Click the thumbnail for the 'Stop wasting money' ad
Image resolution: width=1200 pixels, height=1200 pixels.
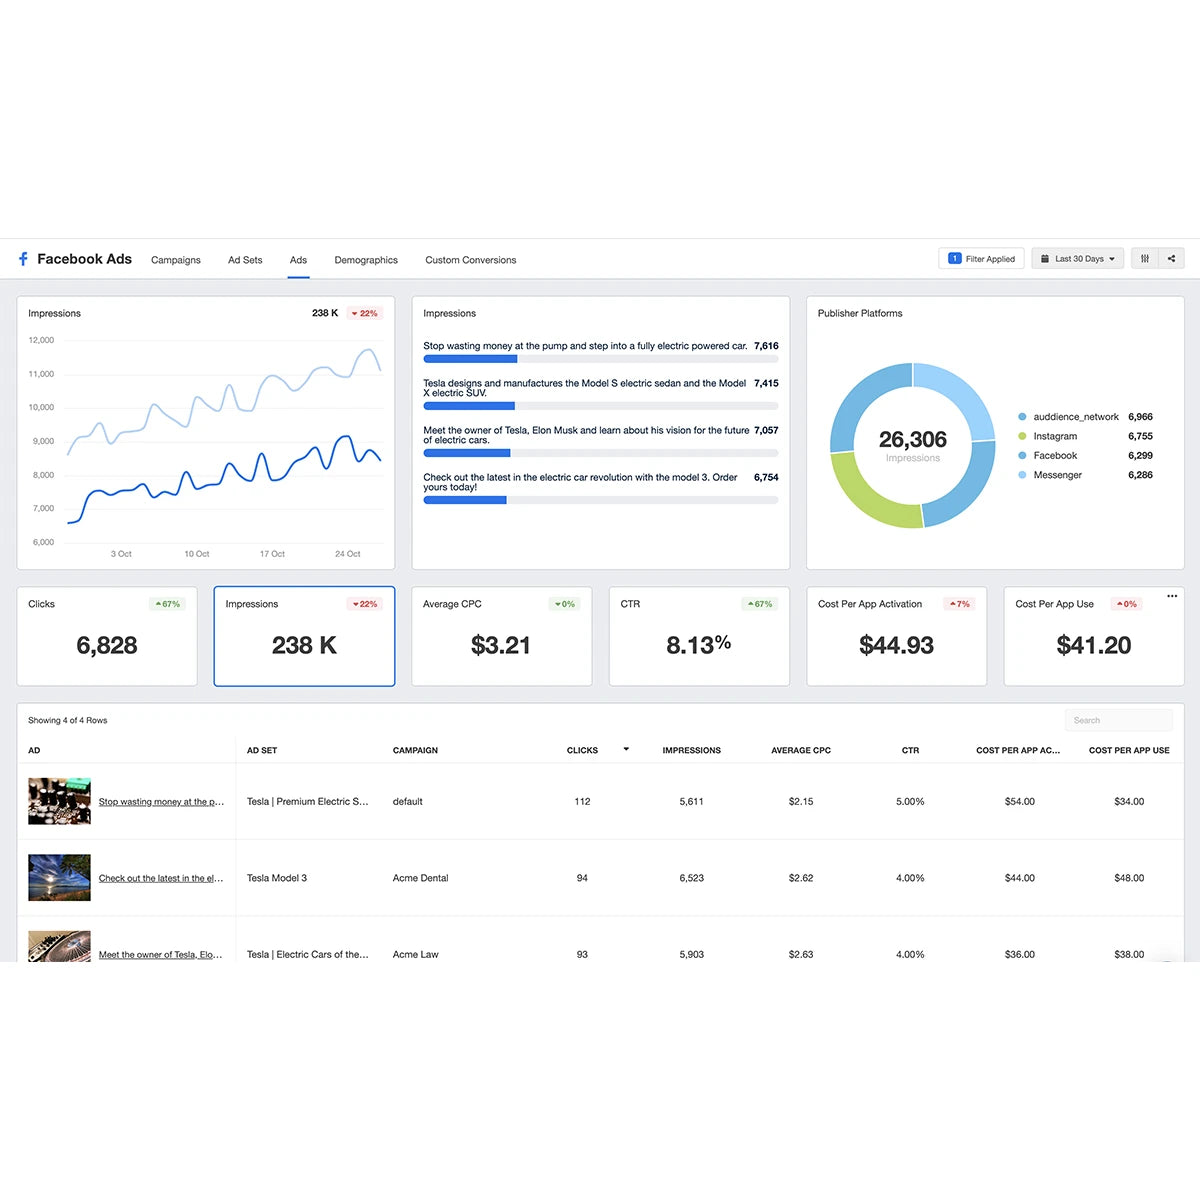point(59,801)
